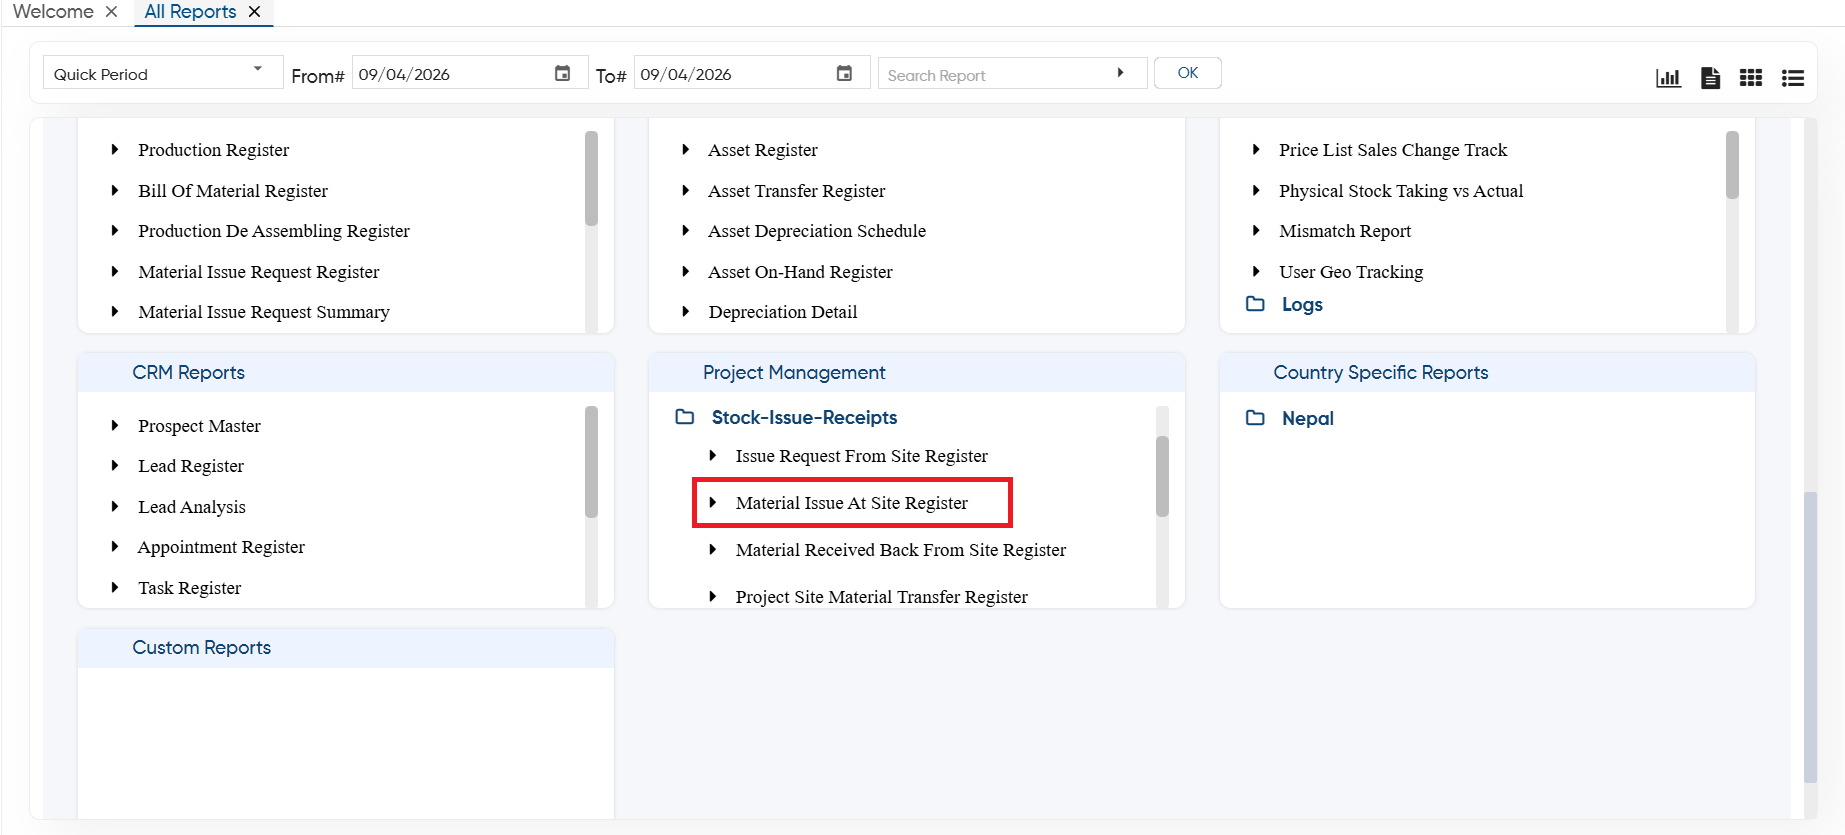Open Asset Depreciation Schedule report

(x=817, y=231)
